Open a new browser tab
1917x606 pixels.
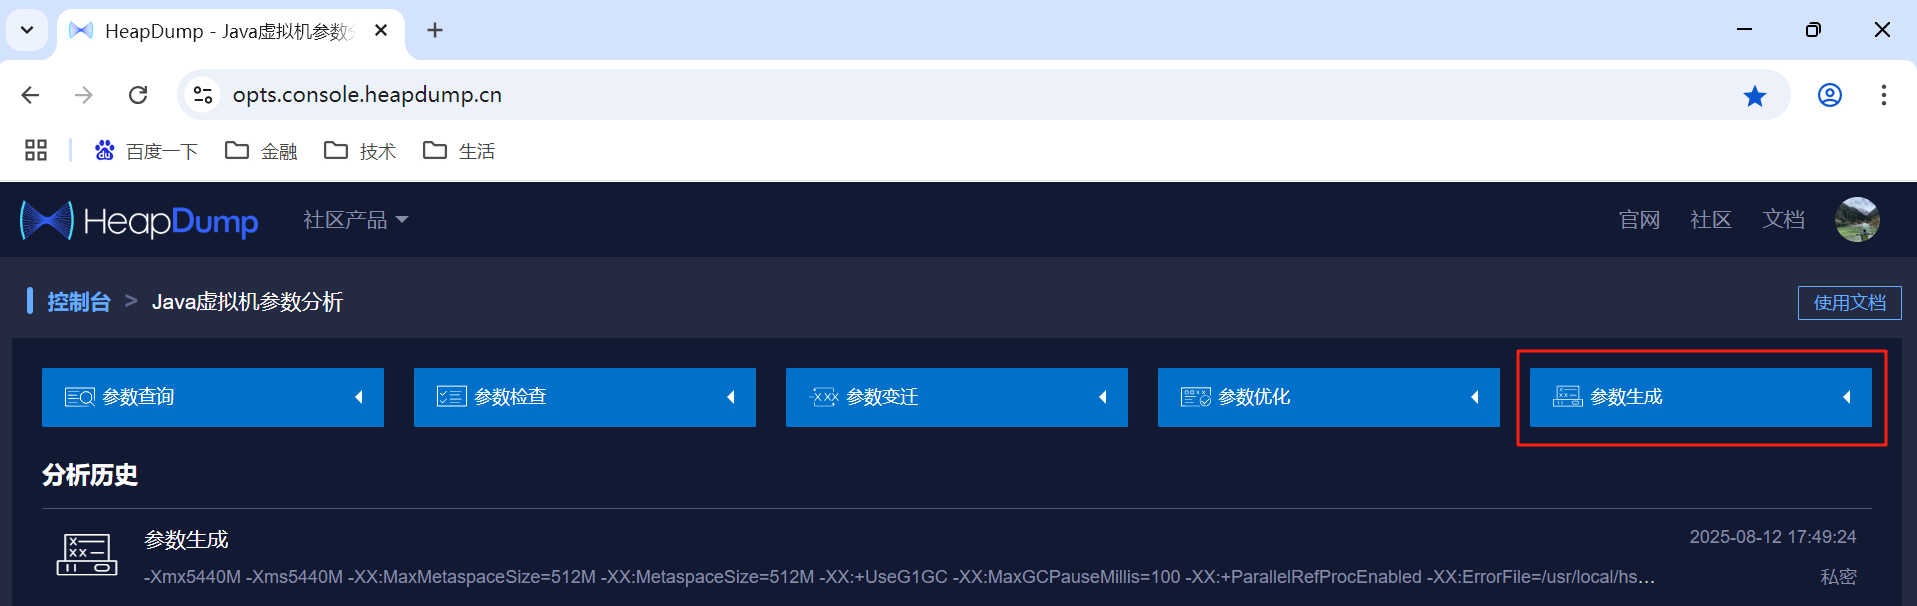tap(435, 31)
